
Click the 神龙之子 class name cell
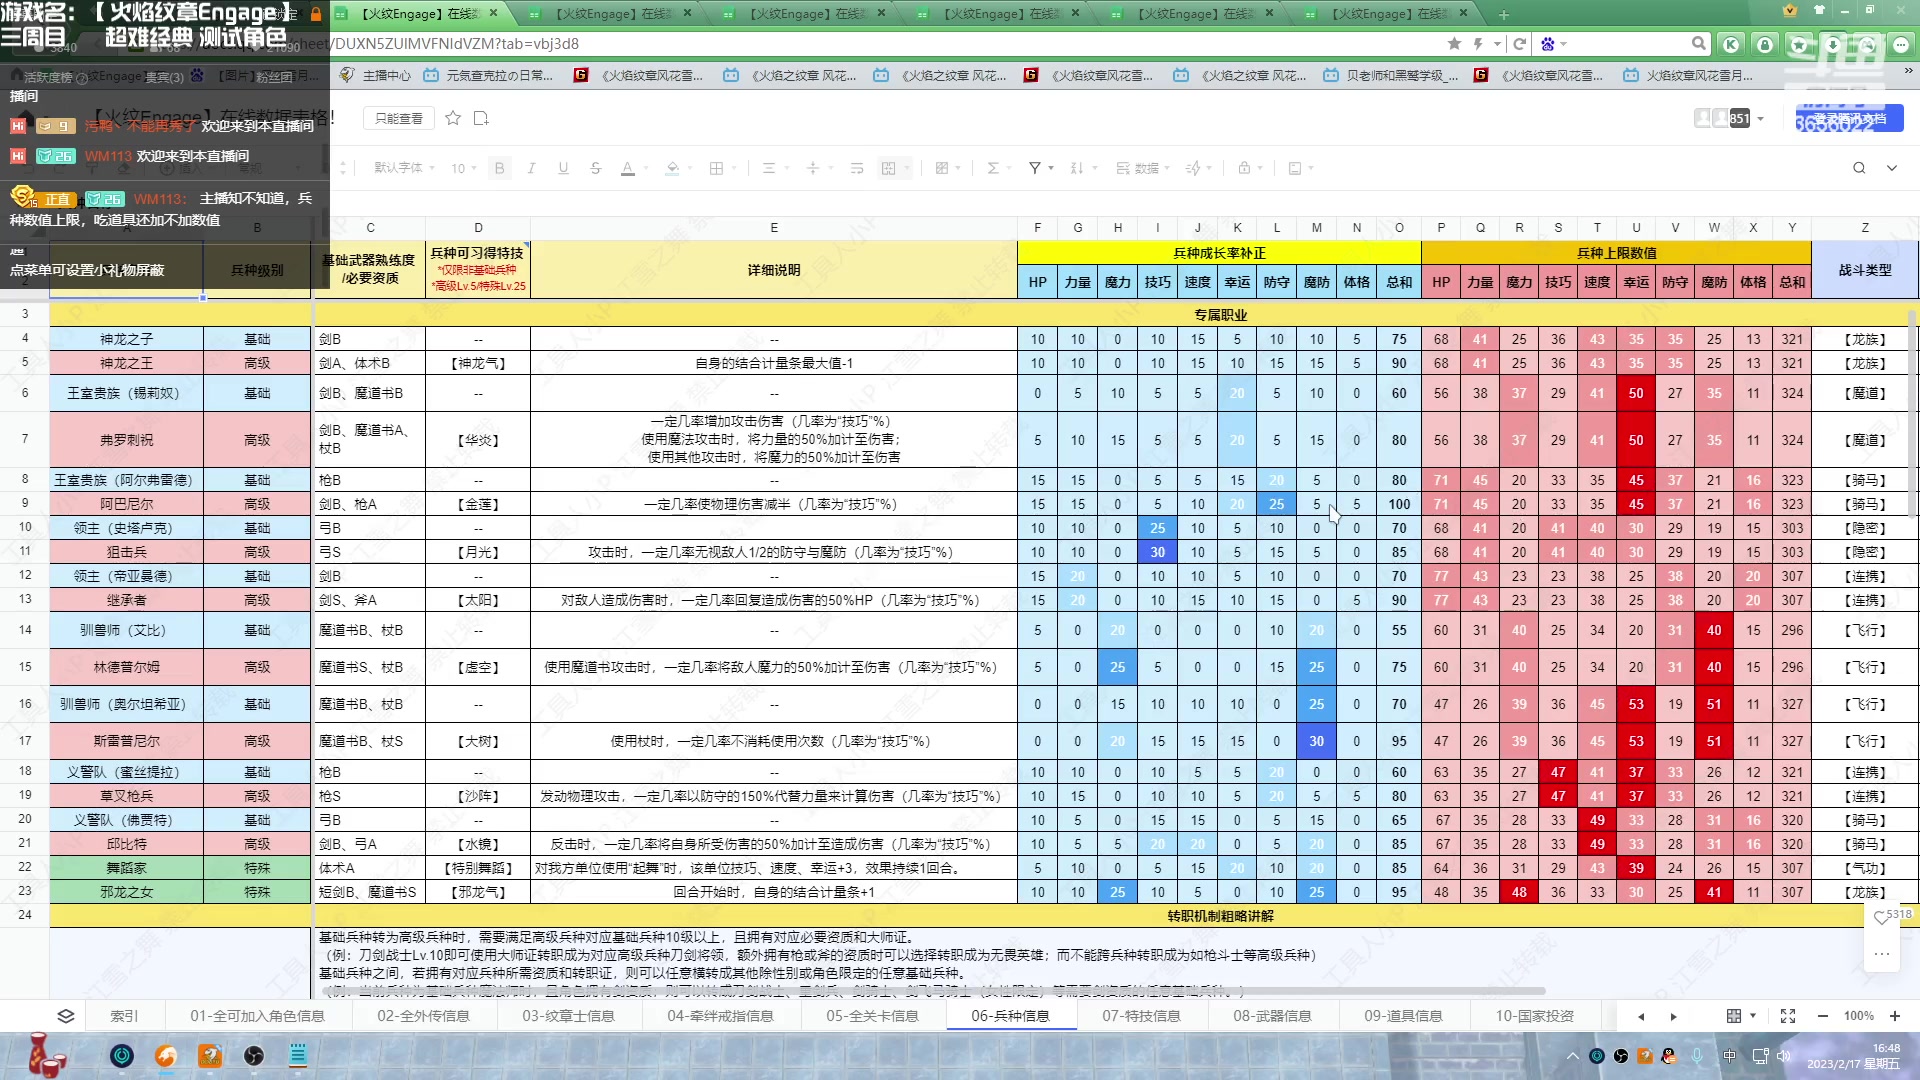127,339
